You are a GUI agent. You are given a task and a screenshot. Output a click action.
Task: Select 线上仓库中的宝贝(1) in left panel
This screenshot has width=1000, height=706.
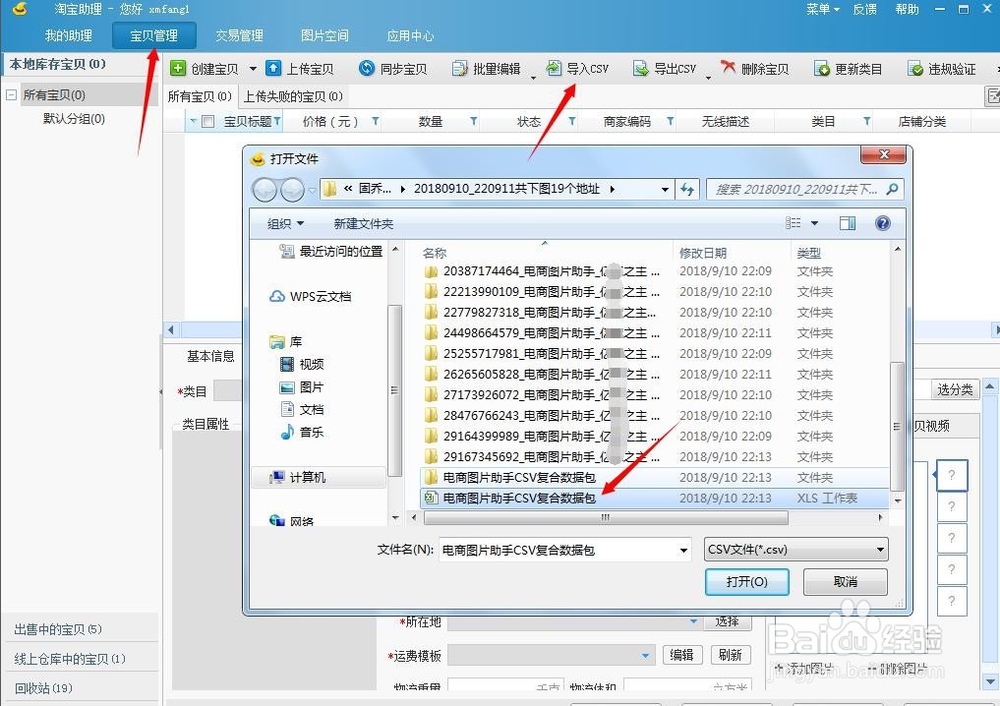tap(80, 659)
